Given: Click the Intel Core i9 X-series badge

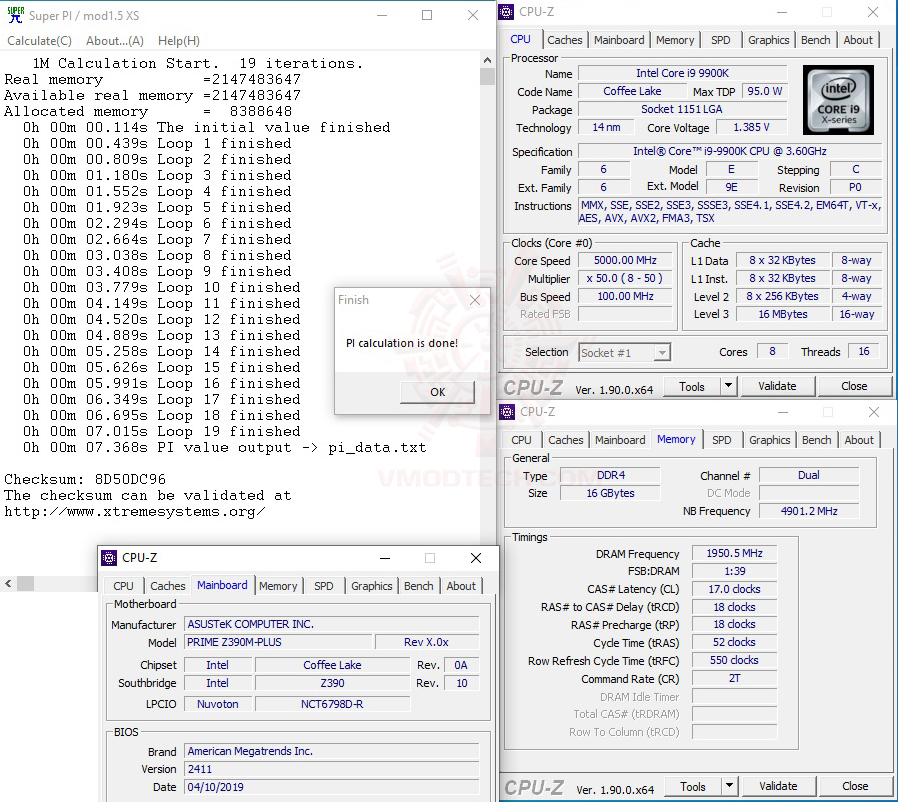Looking at the screenshot, I should tap(838, 100).
